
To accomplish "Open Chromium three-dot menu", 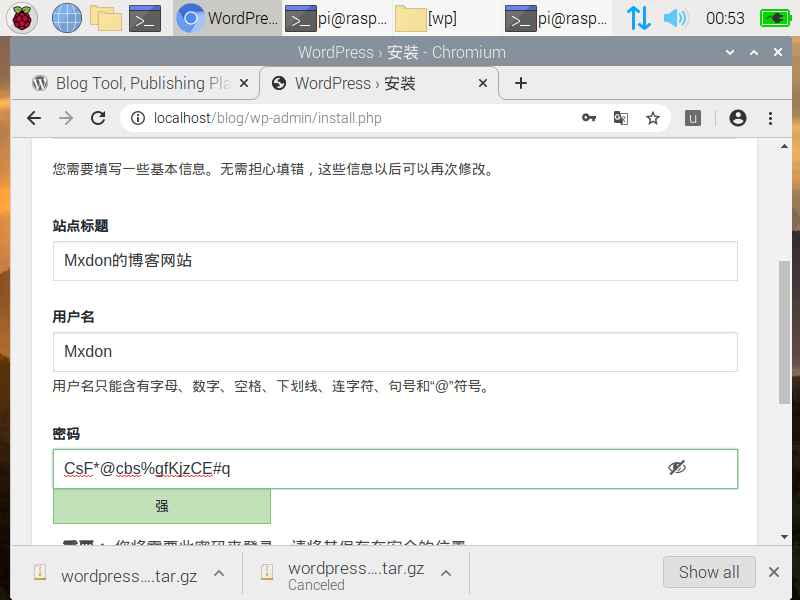I will click(x=770, y=118).
